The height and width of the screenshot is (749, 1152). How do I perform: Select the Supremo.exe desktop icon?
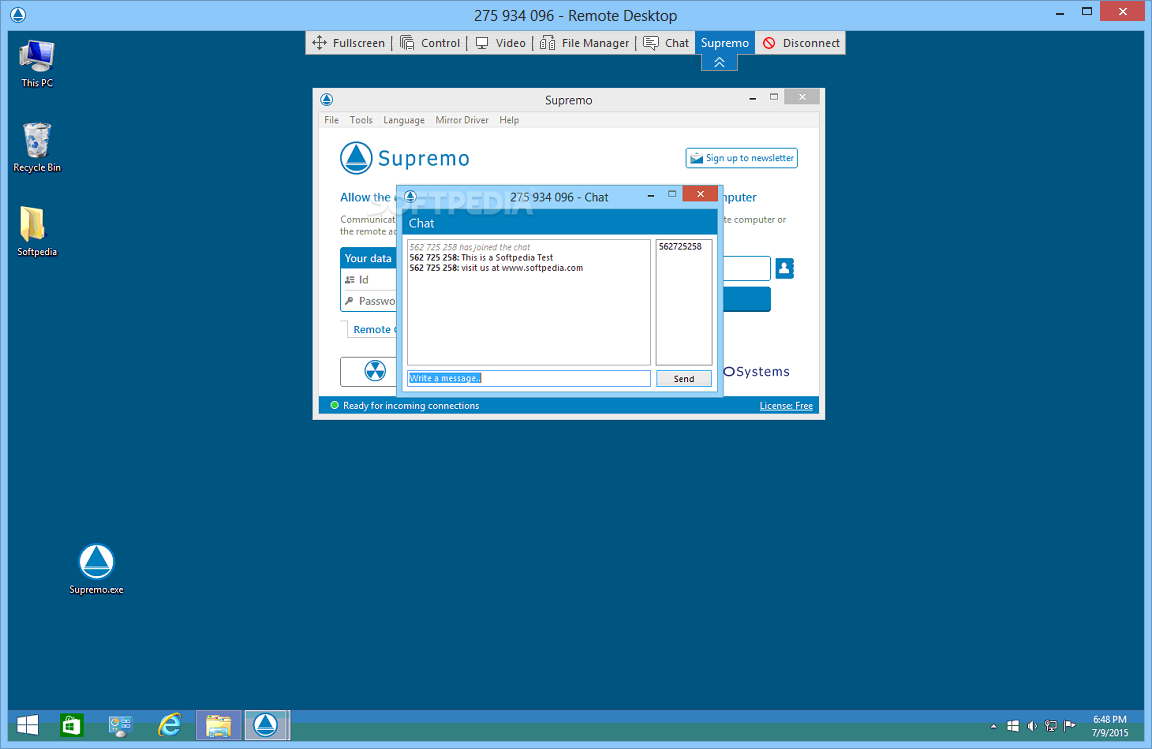(x=96, y=570)
